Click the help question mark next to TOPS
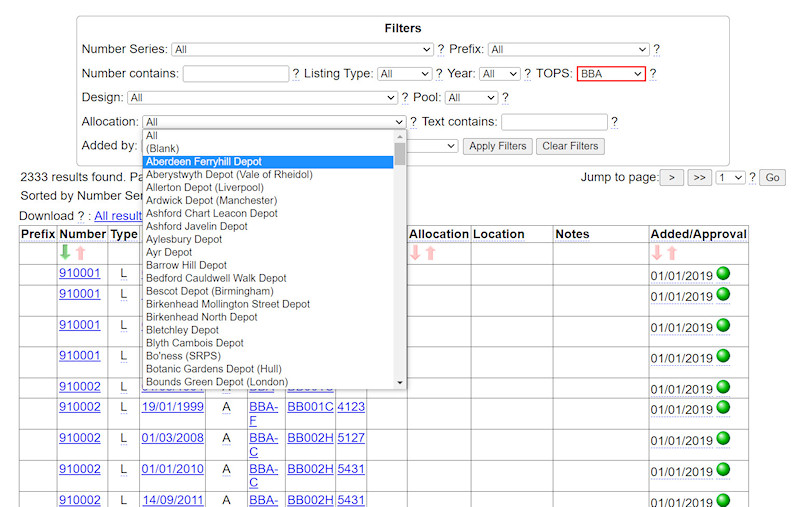800x507 pixels. (653, 74)
